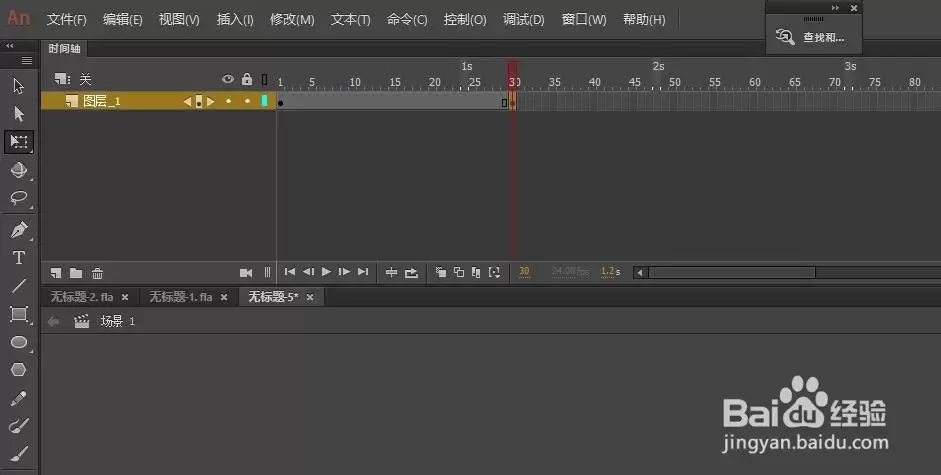Screen dimensions: 941x475
Task: Step forward one frame
Action: 344,272
